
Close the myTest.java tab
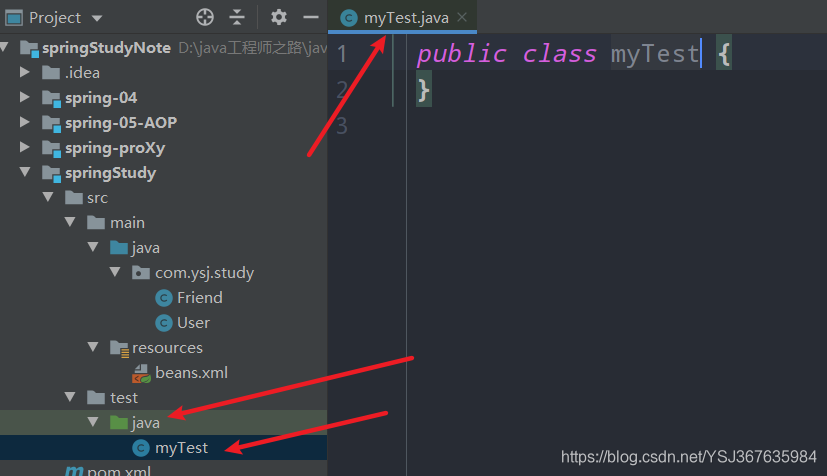[462, 17]
